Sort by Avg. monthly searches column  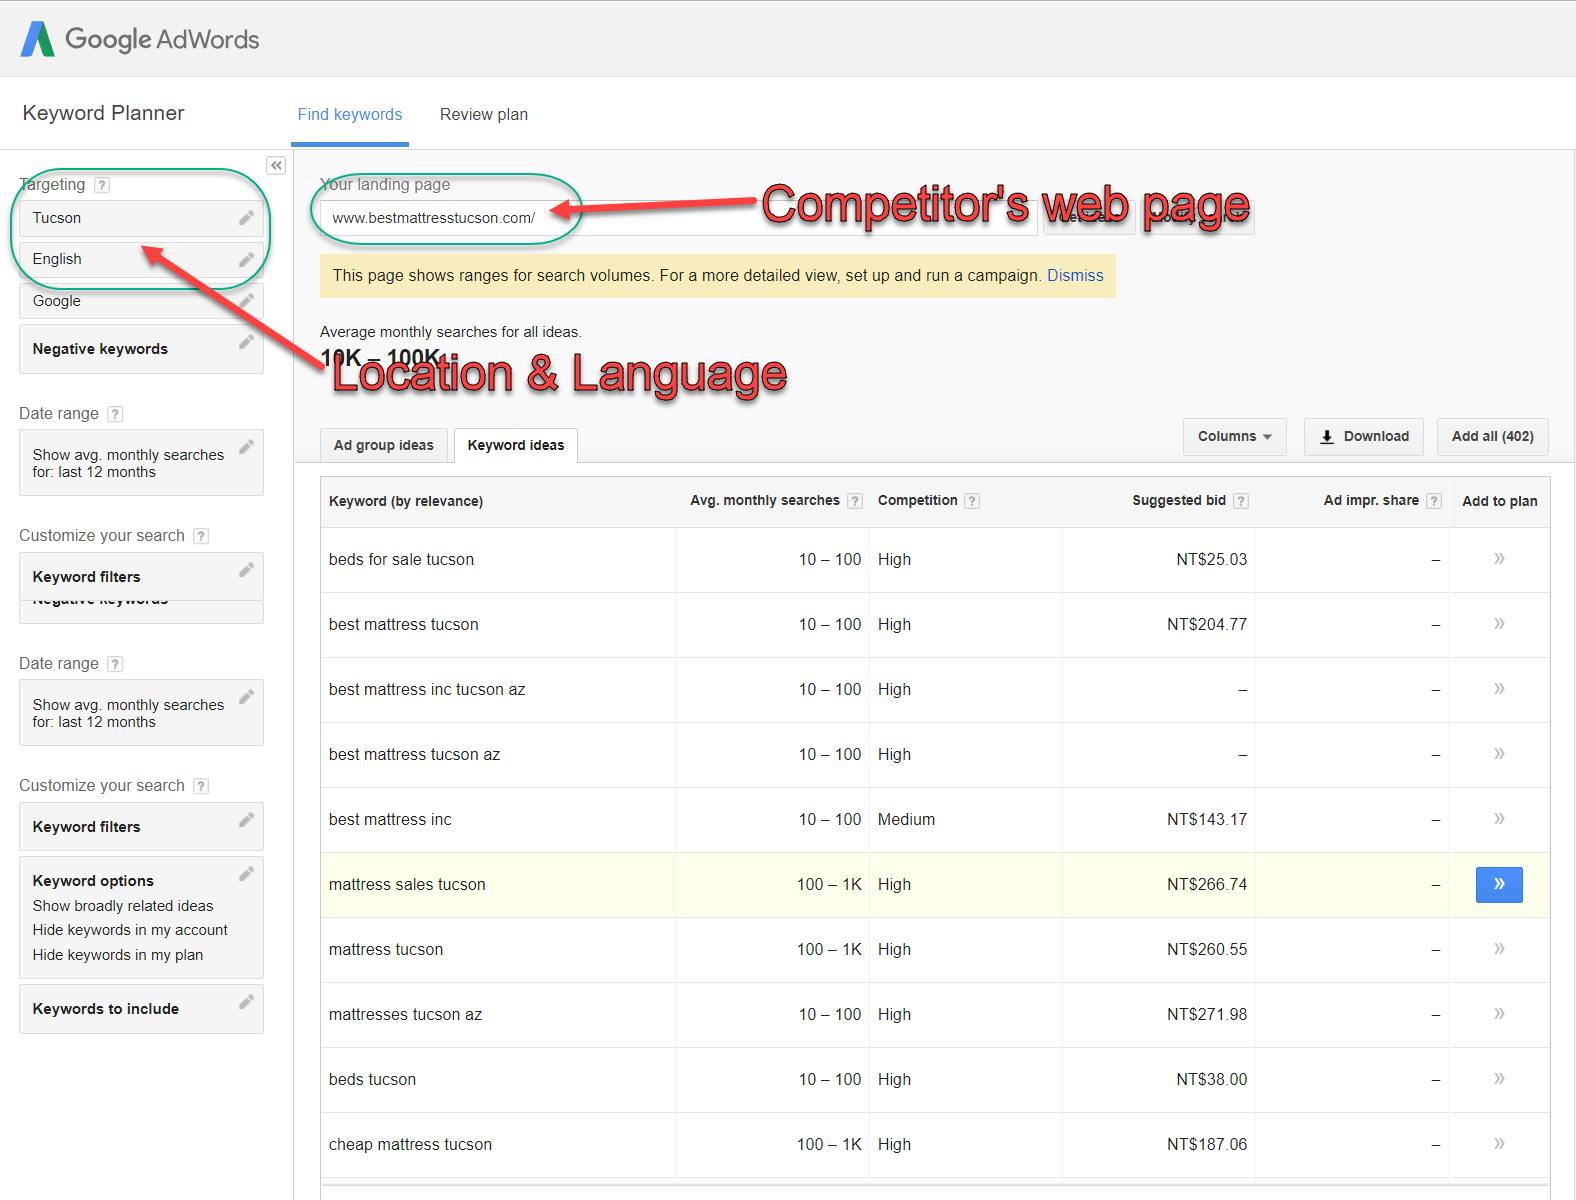(764, 501)
